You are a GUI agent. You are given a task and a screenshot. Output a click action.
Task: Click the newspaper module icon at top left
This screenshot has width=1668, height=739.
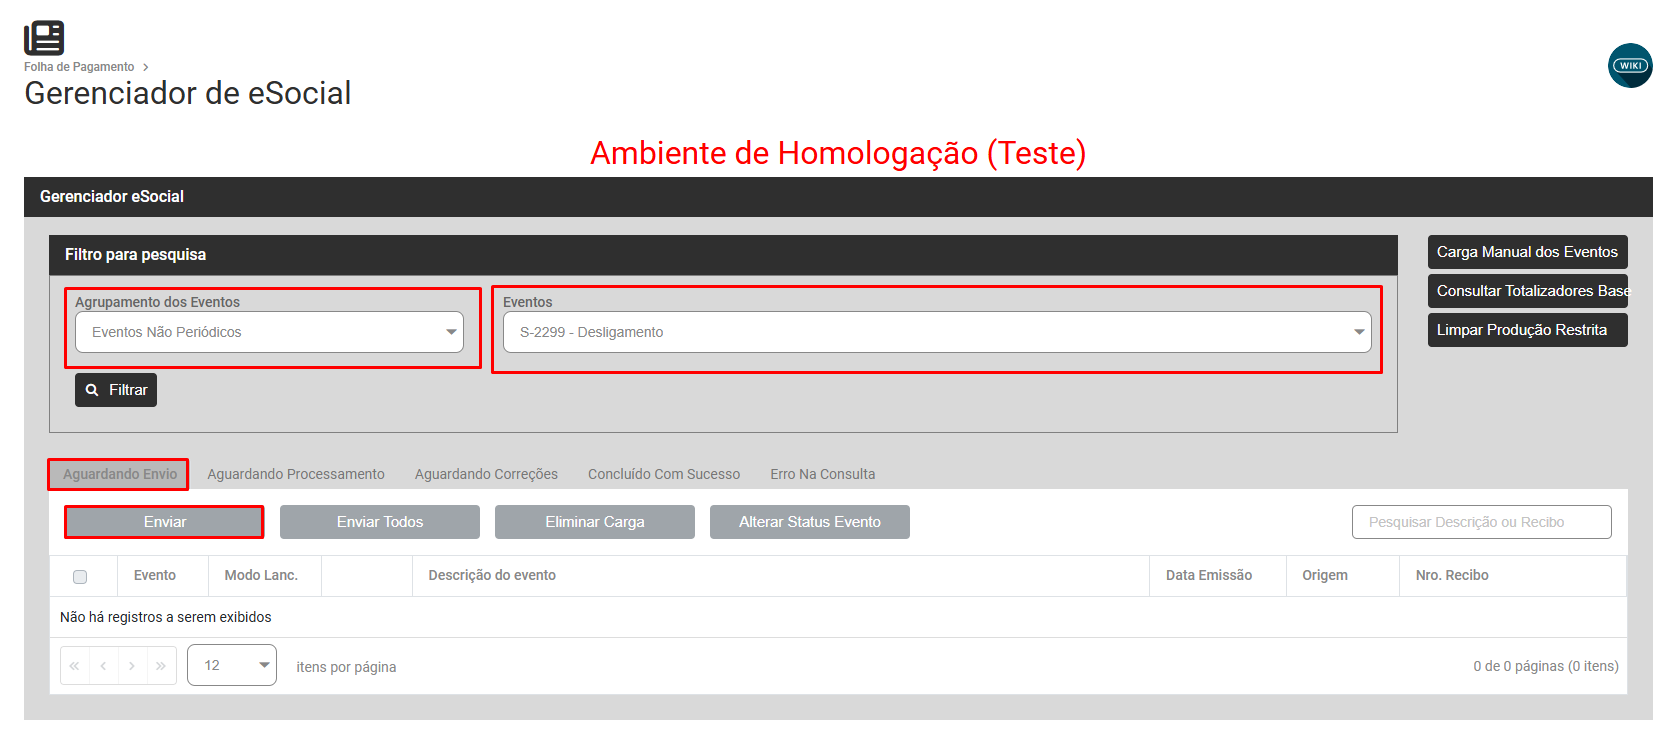point(44,38)
